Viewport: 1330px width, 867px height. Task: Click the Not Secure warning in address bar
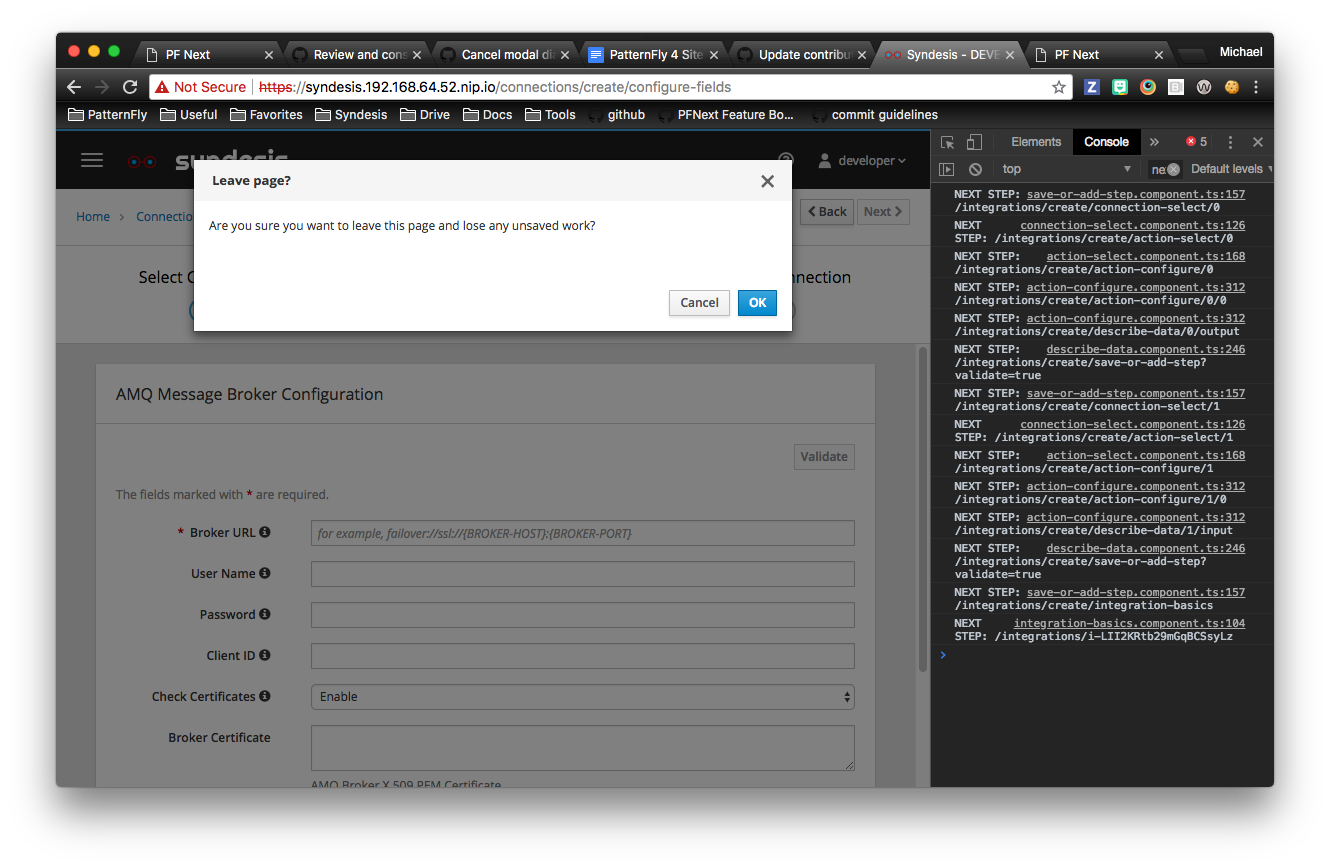pos(200,87)
